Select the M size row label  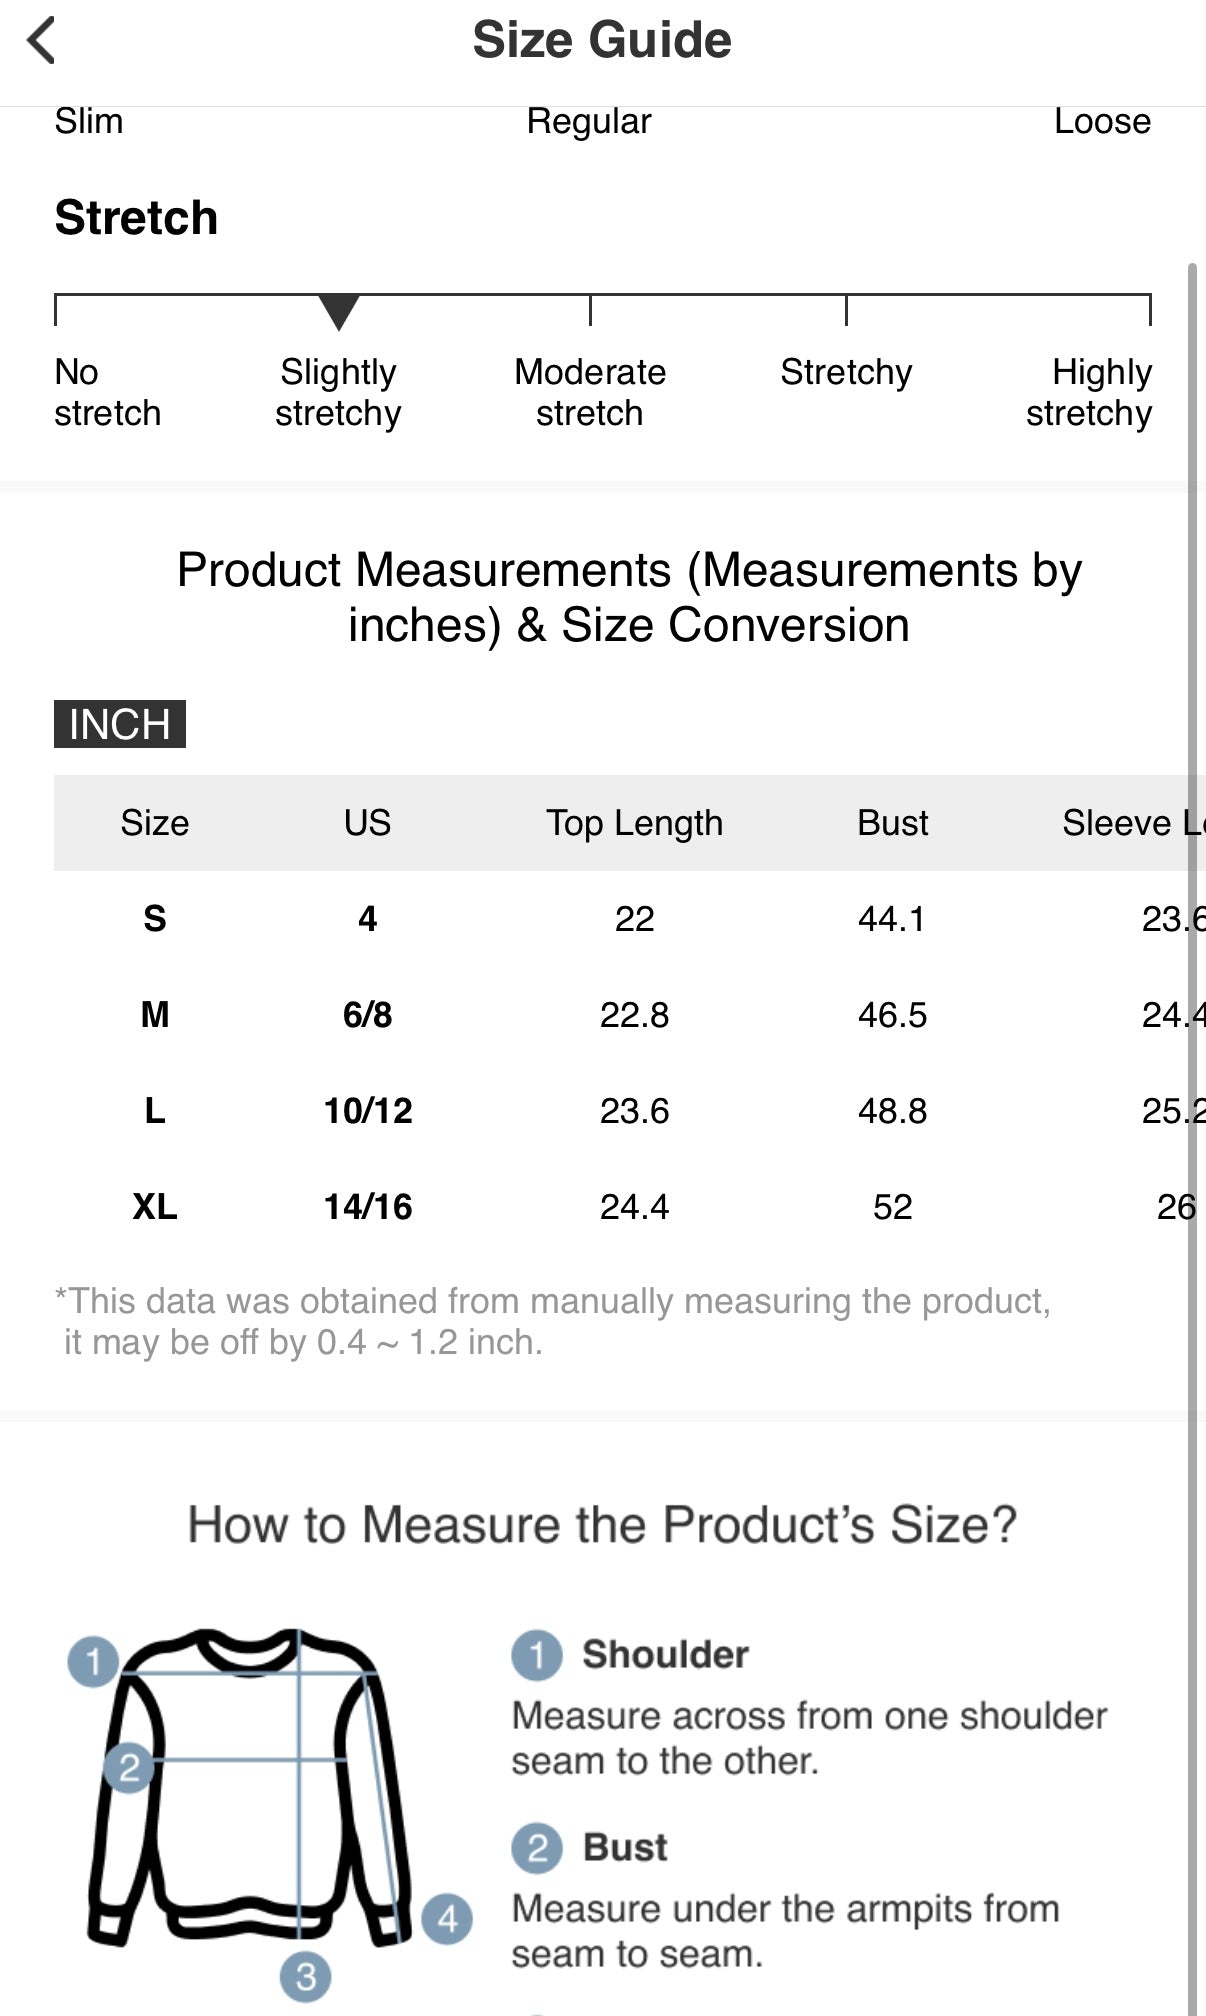click(x=155, y=1015)
